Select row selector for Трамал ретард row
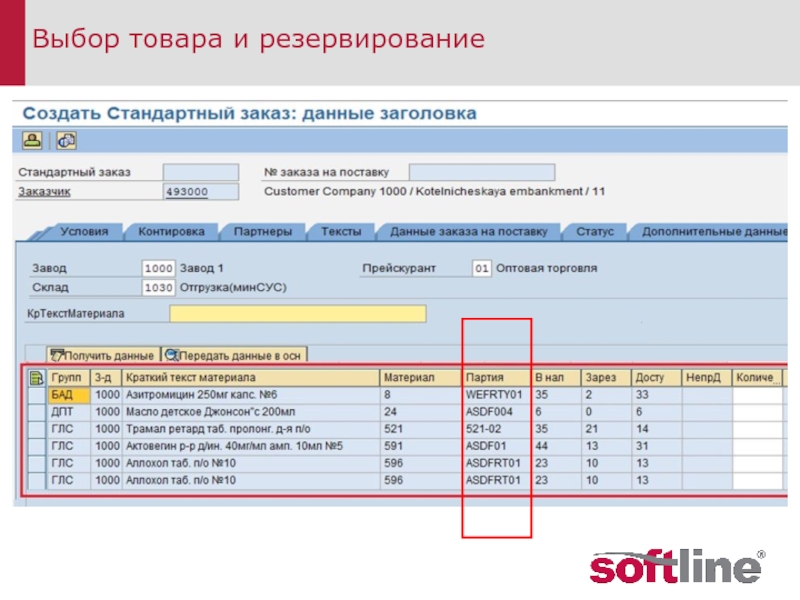The height and width of the screenshot is (600, 800). pyautogui.click(x=37, y=429)
